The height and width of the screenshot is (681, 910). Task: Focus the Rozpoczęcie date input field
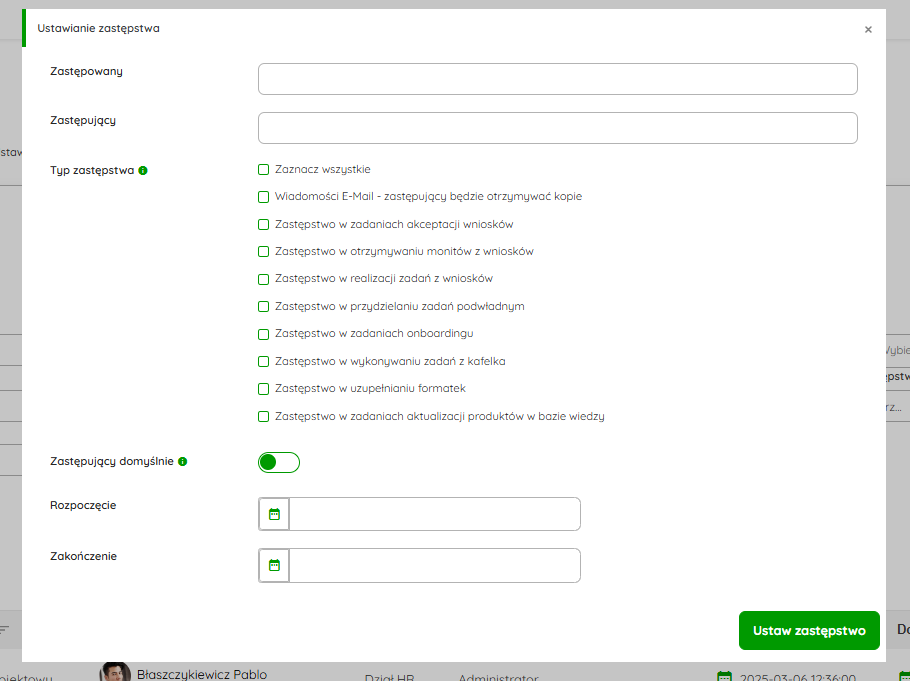click(434, 514)
